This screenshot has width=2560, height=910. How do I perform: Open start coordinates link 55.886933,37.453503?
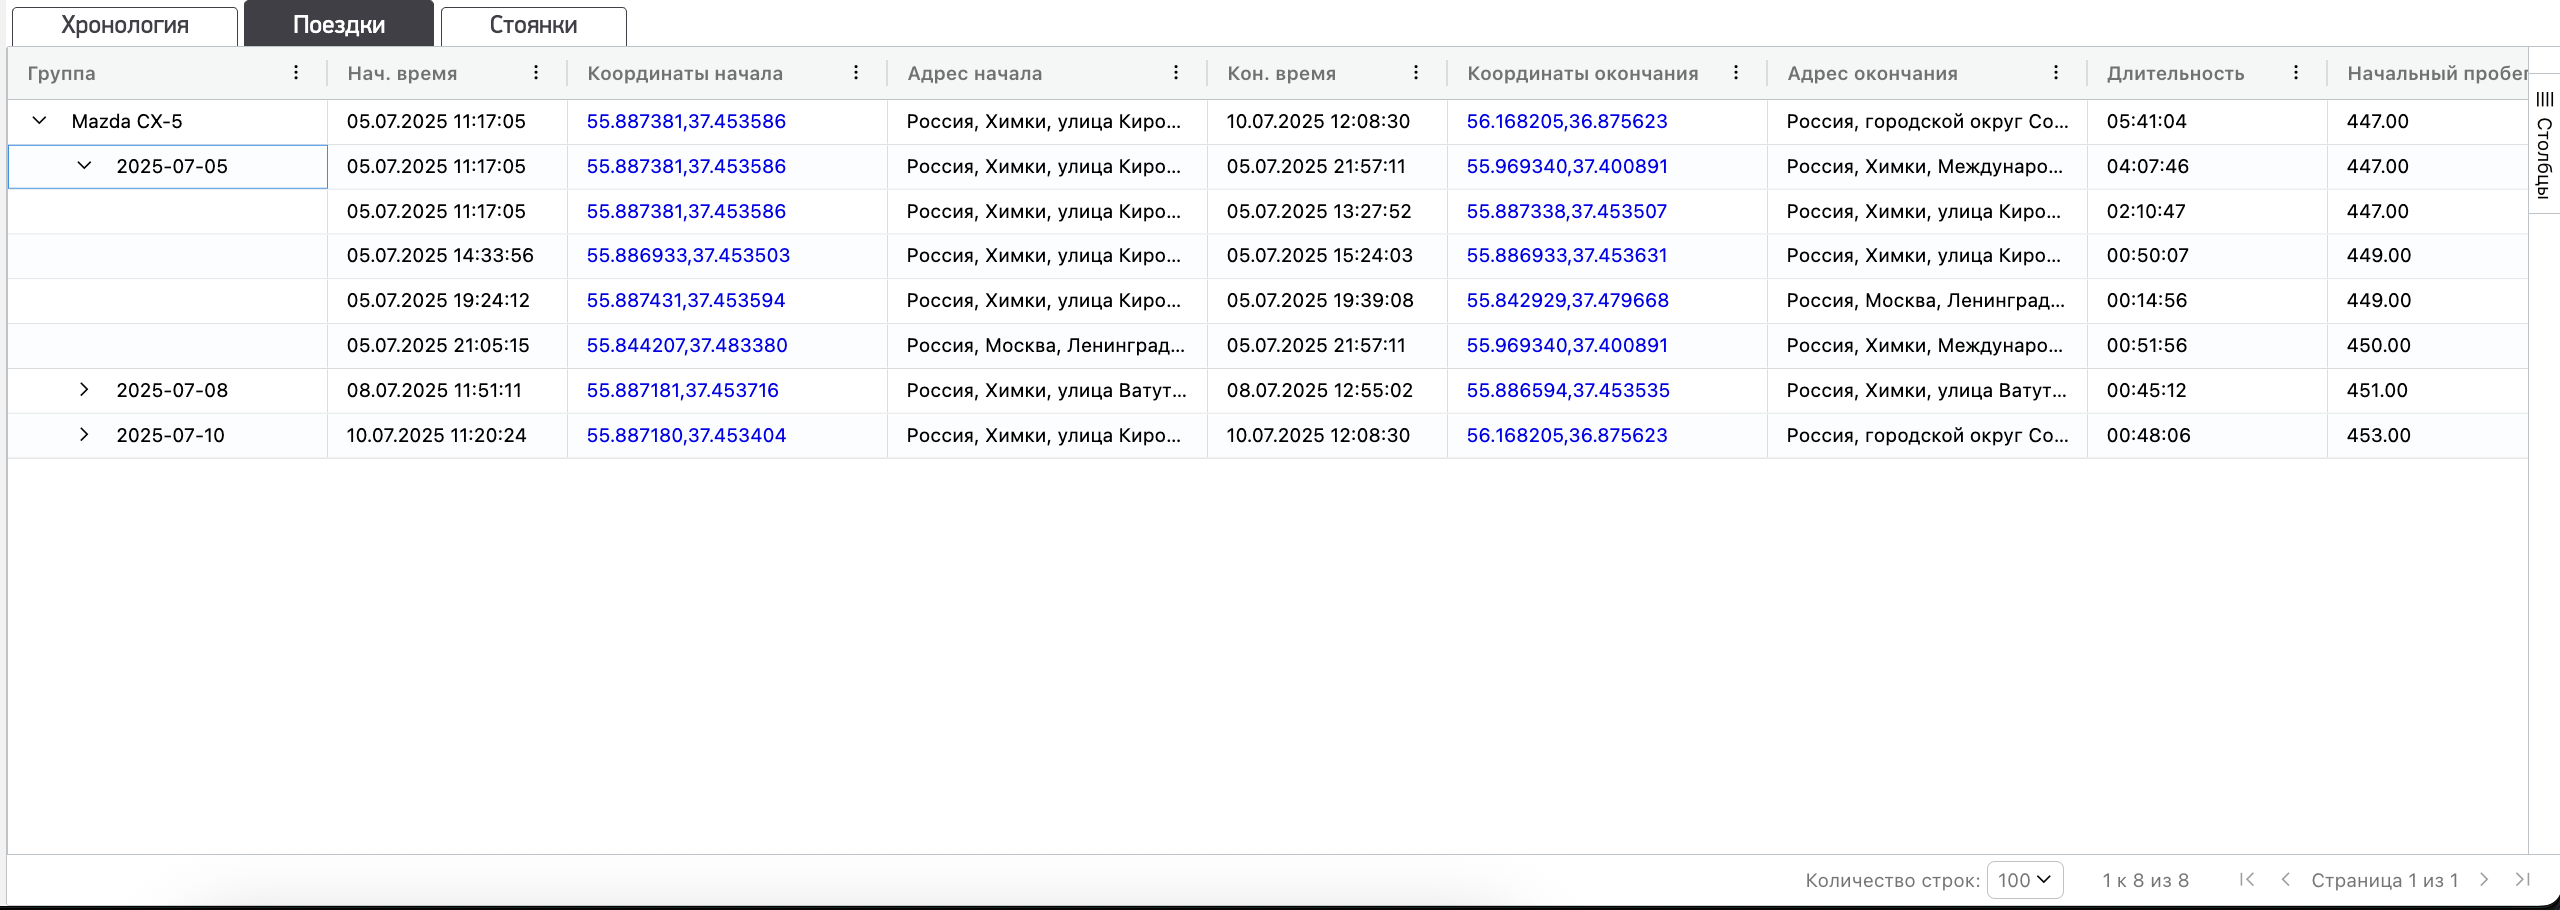tap(688, 255)
